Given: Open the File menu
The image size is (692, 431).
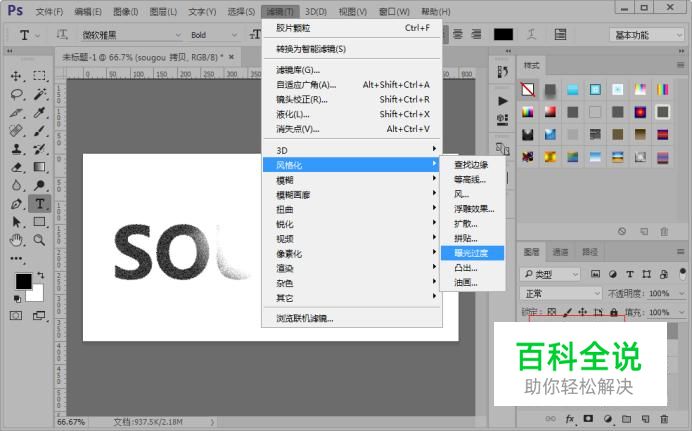Looking at the screenshot, I should coord(49,11).
